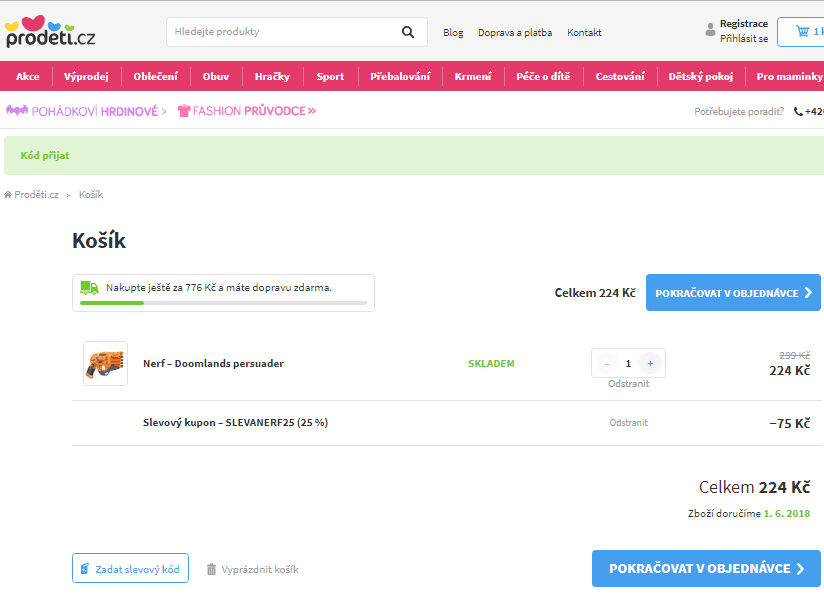This screenshot has height=597, width=824.
Task: Decrease Nerf quantity with minus button
Action: click(x=606, y=363)
